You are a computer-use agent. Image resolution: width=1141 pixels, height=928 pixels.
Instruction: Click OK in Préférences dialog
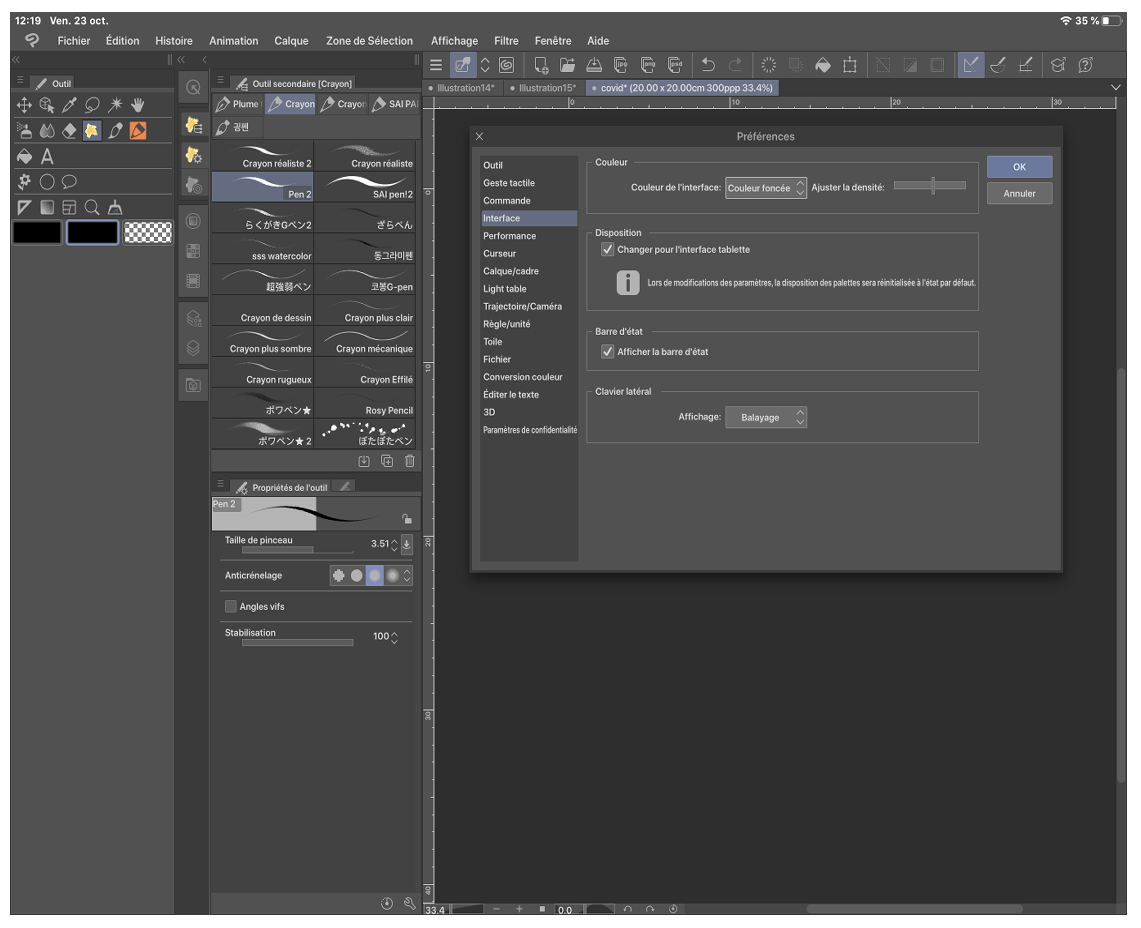[x=1019, y=167]
